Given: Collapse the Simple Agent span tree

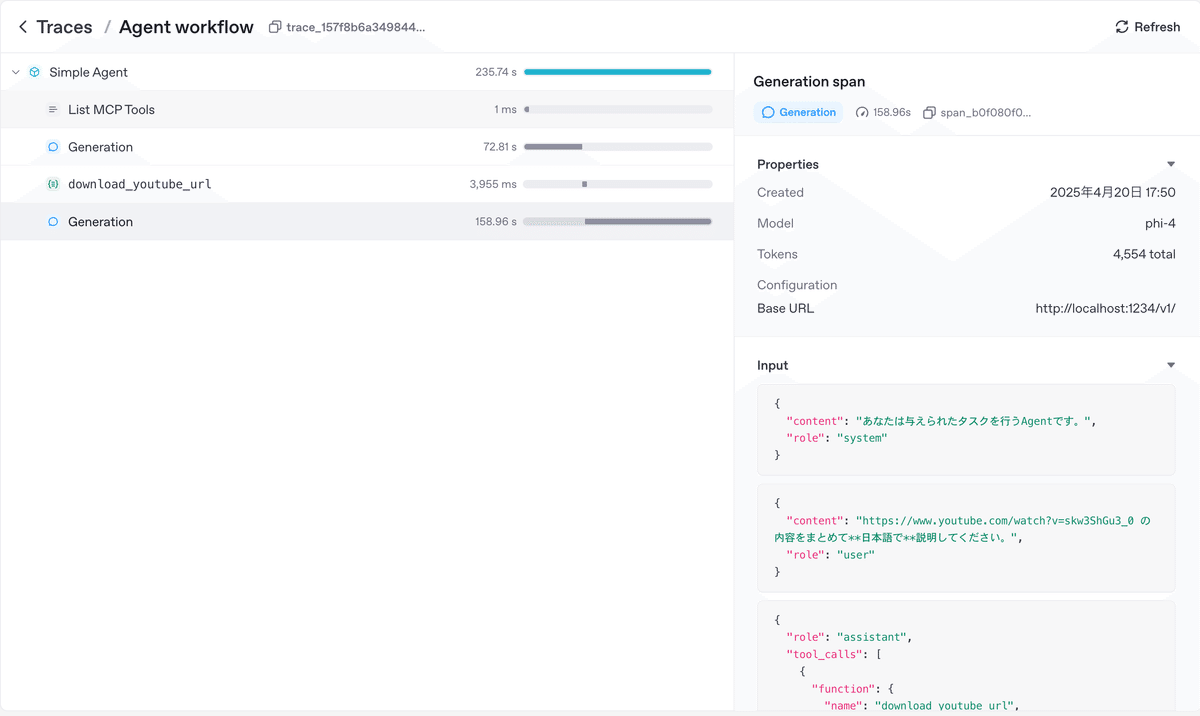Looking at the screenshot, I should click(15, 72).
